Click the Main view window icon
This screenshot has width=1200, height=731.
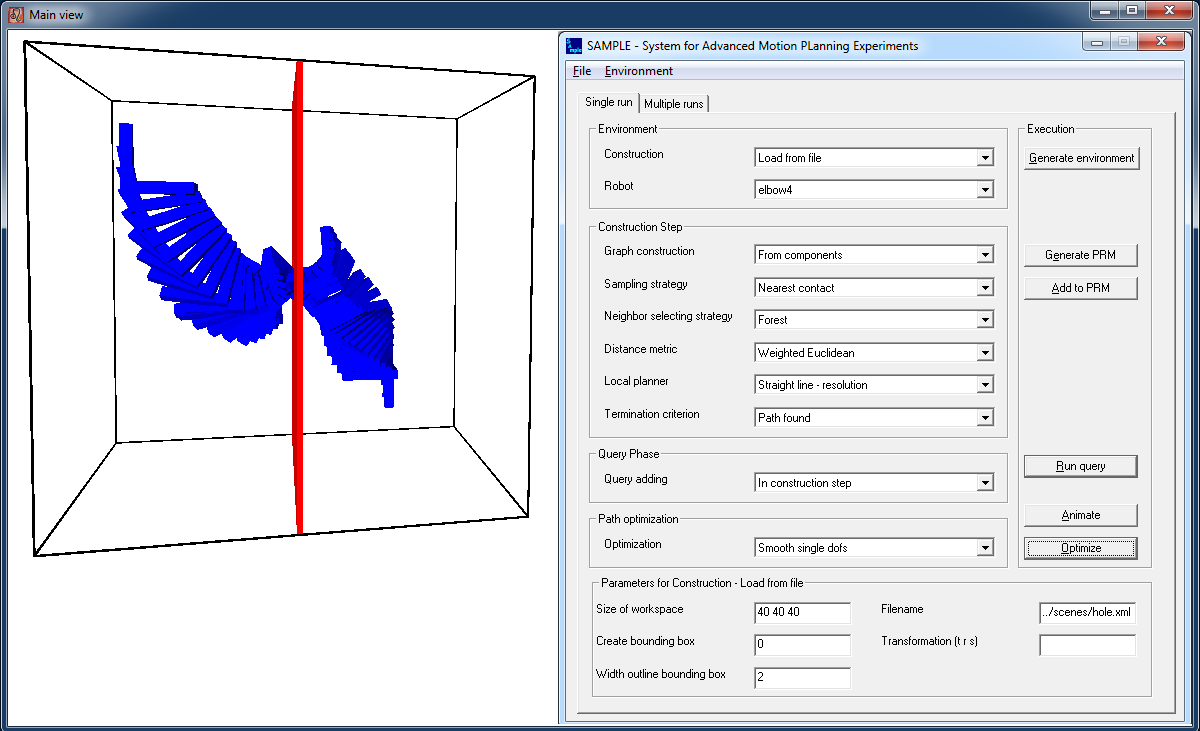point(15,14)
